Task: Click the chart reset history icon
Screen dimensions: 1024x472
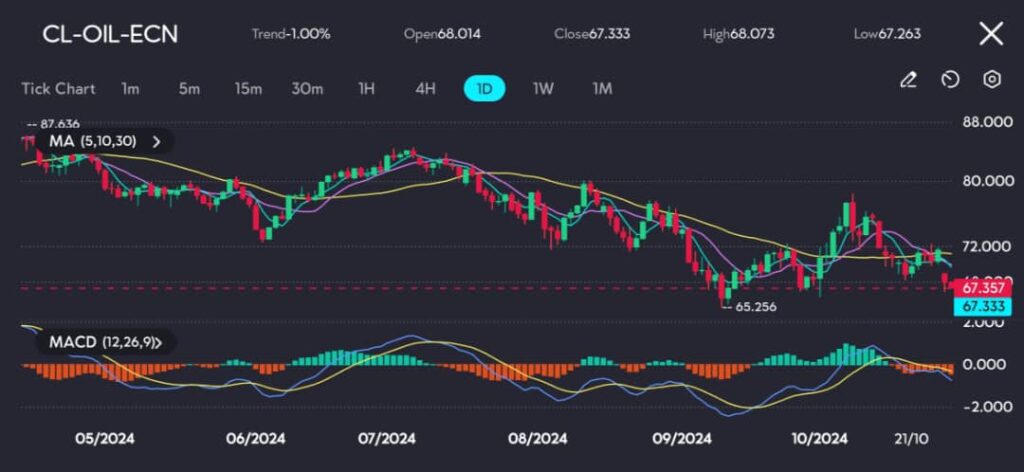Action: coord(950,80)
